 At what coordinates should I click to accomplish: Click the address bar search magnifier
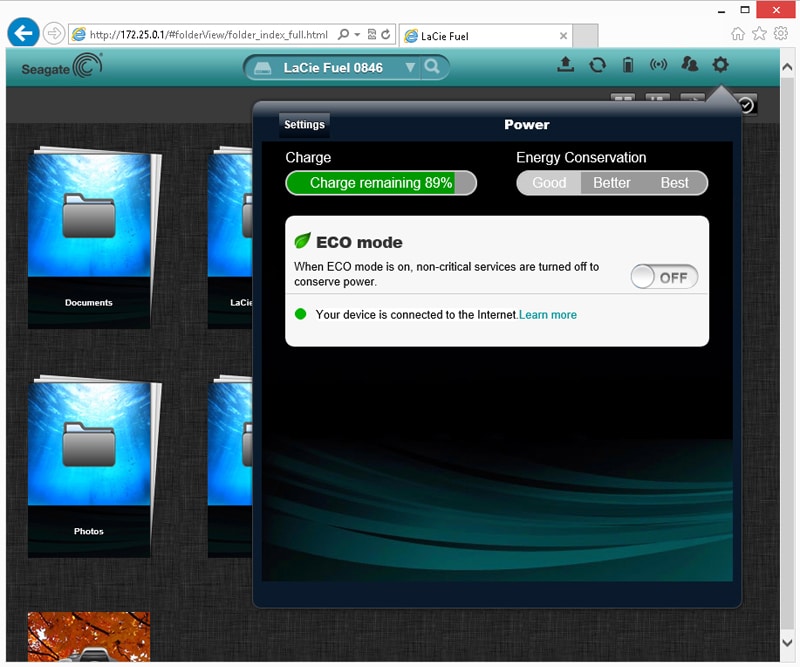point(344,34)
